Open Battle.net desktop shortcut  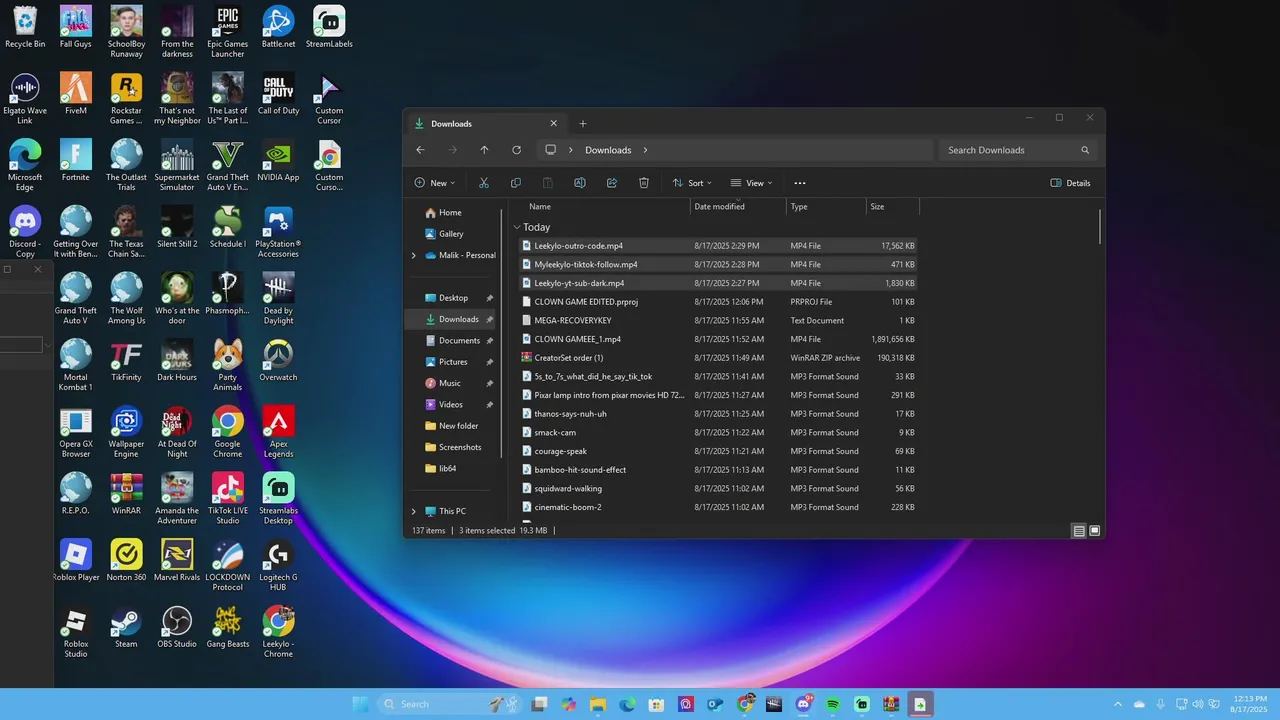click(278, 27)
